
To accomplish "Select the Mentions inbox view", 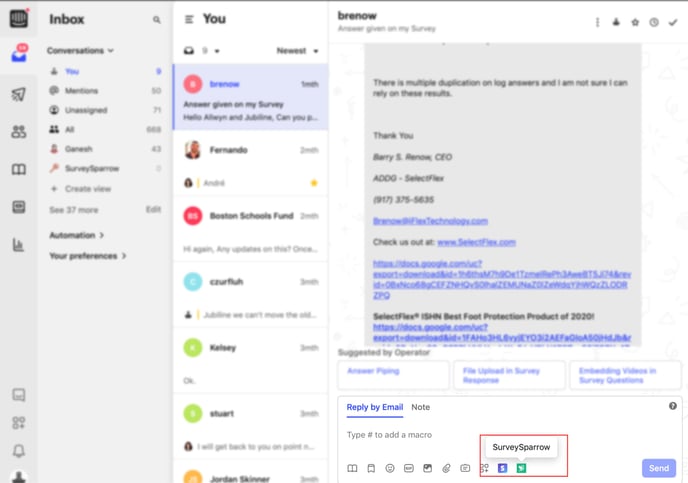I will (84, 91).
